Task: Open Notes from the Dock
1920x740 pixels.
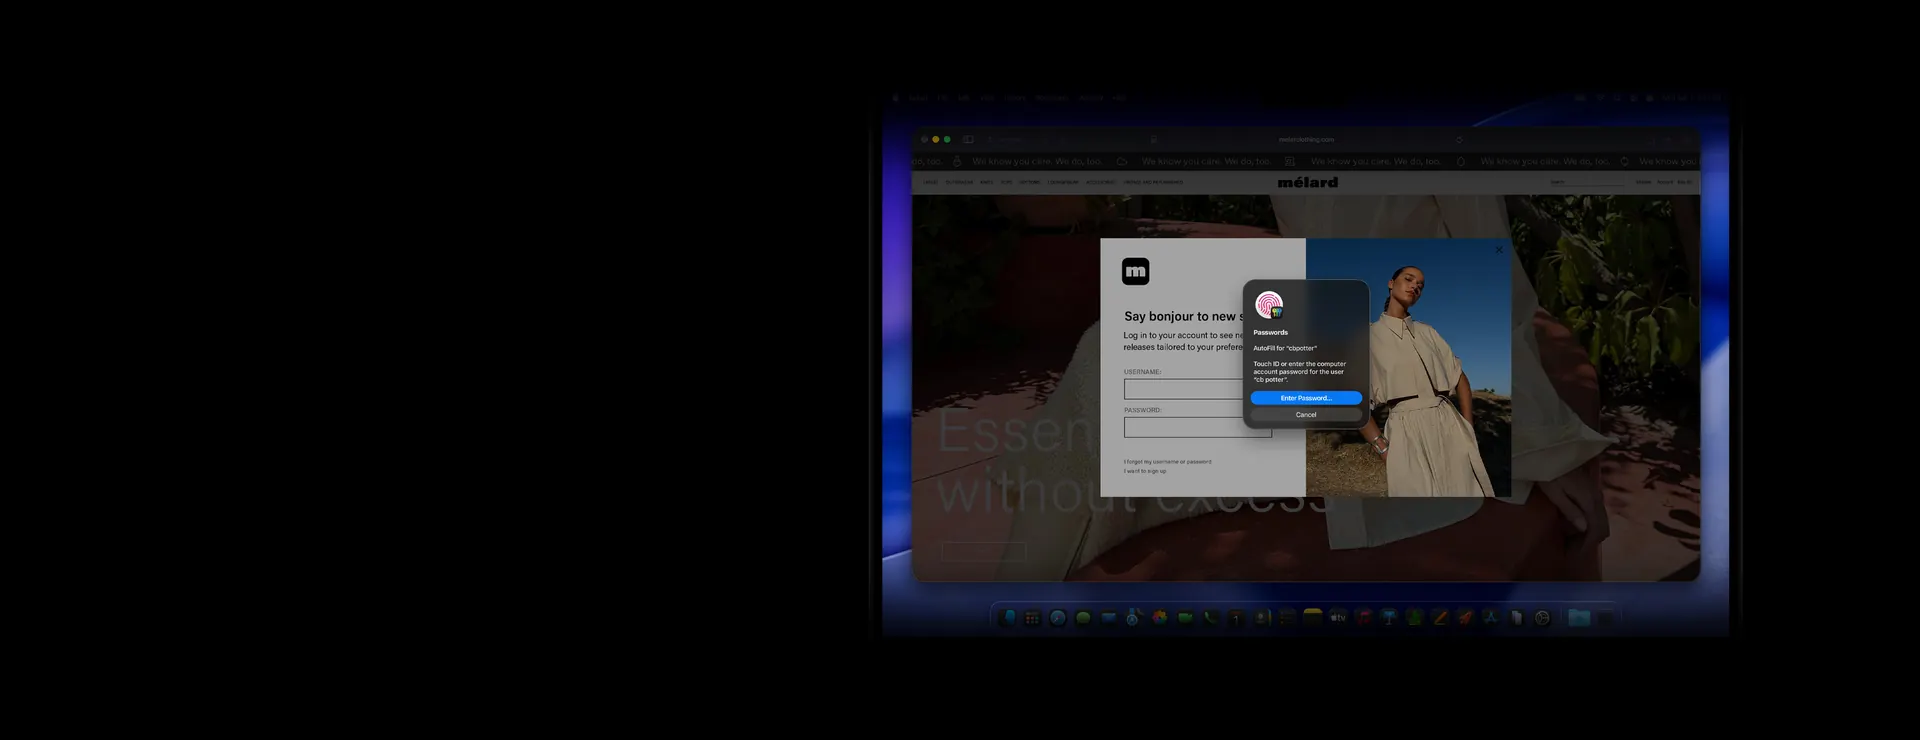Action: 1313,617
